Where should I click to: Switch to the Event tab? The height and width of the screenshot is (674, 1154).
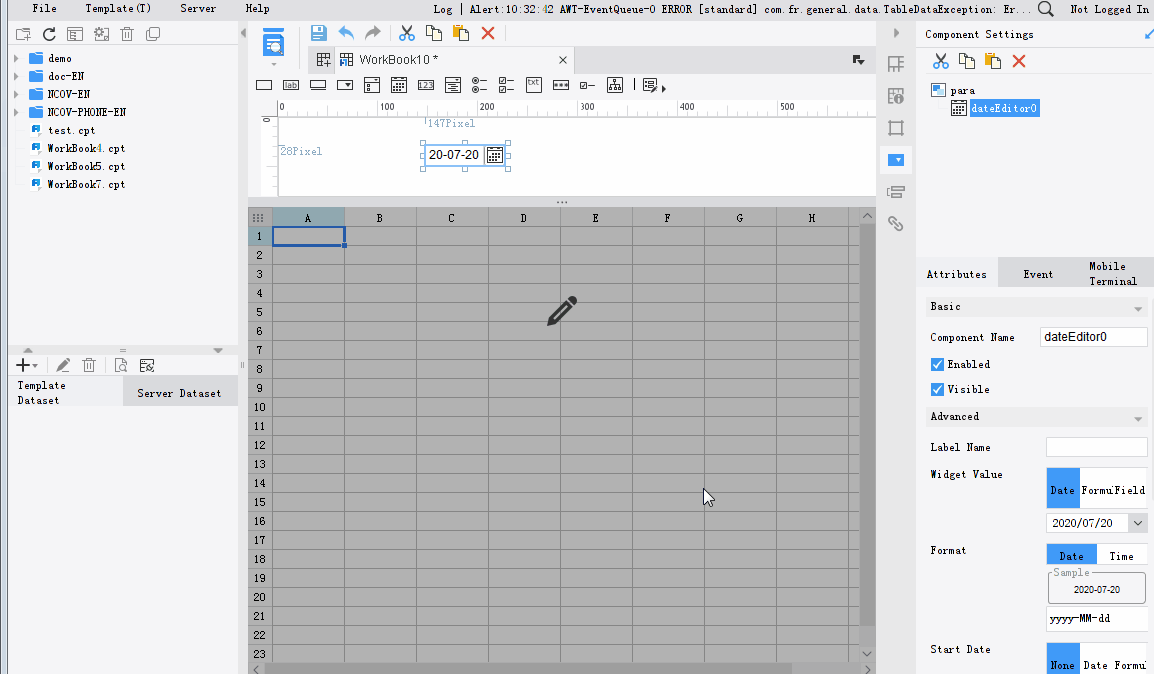click(x=1038, y=274)
